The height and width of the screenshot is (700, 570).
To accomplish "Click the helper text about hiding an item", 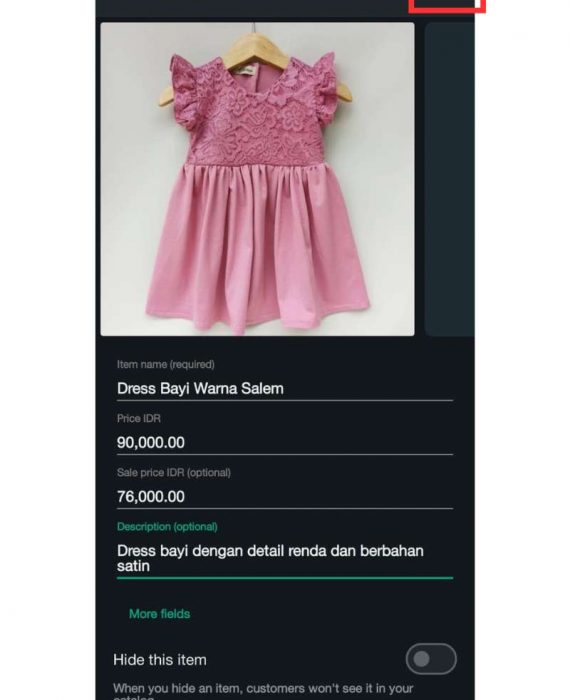I will (263, 691).
